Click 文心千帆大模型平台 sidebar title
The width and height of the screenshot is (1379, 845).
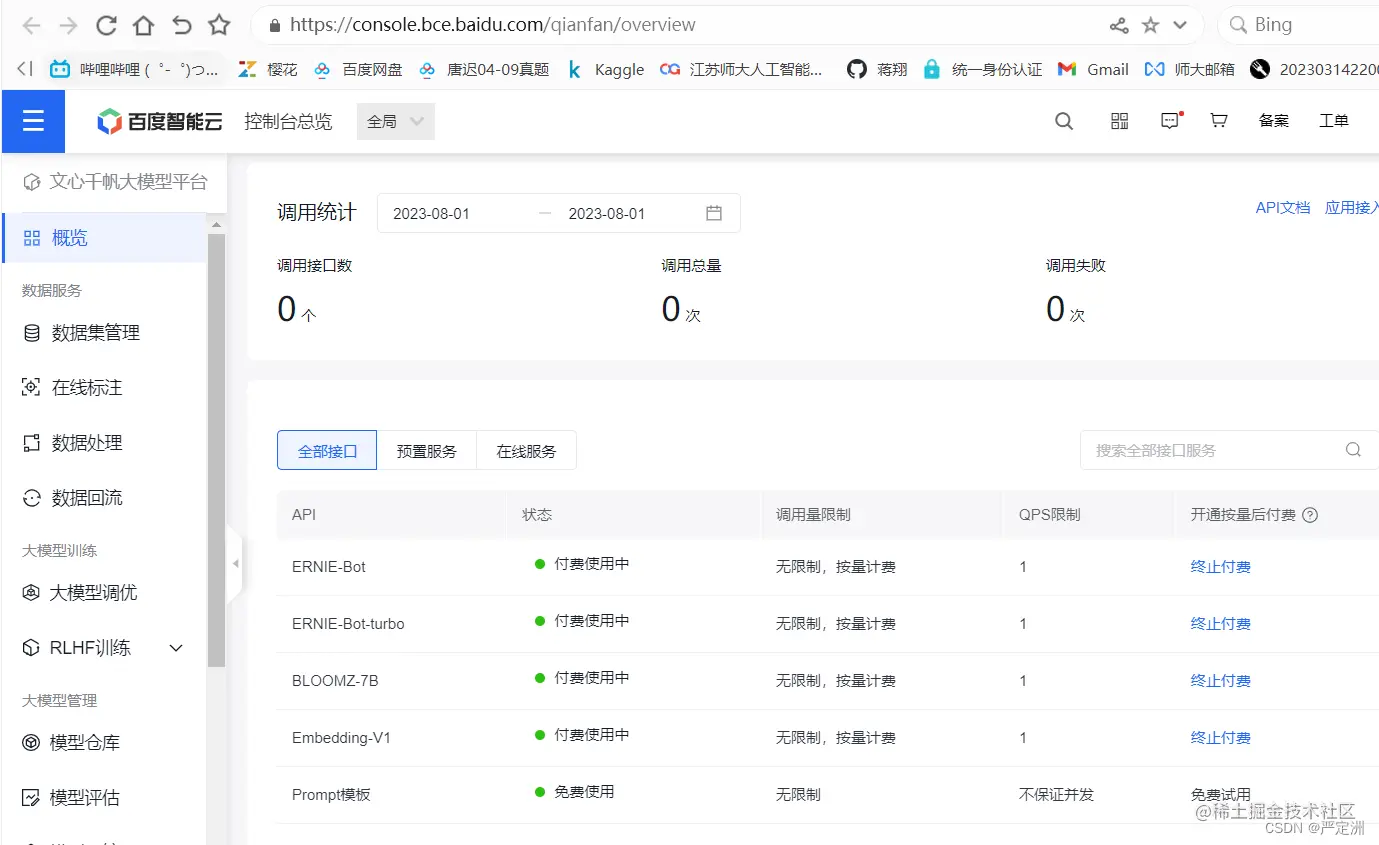coord(115,182)
